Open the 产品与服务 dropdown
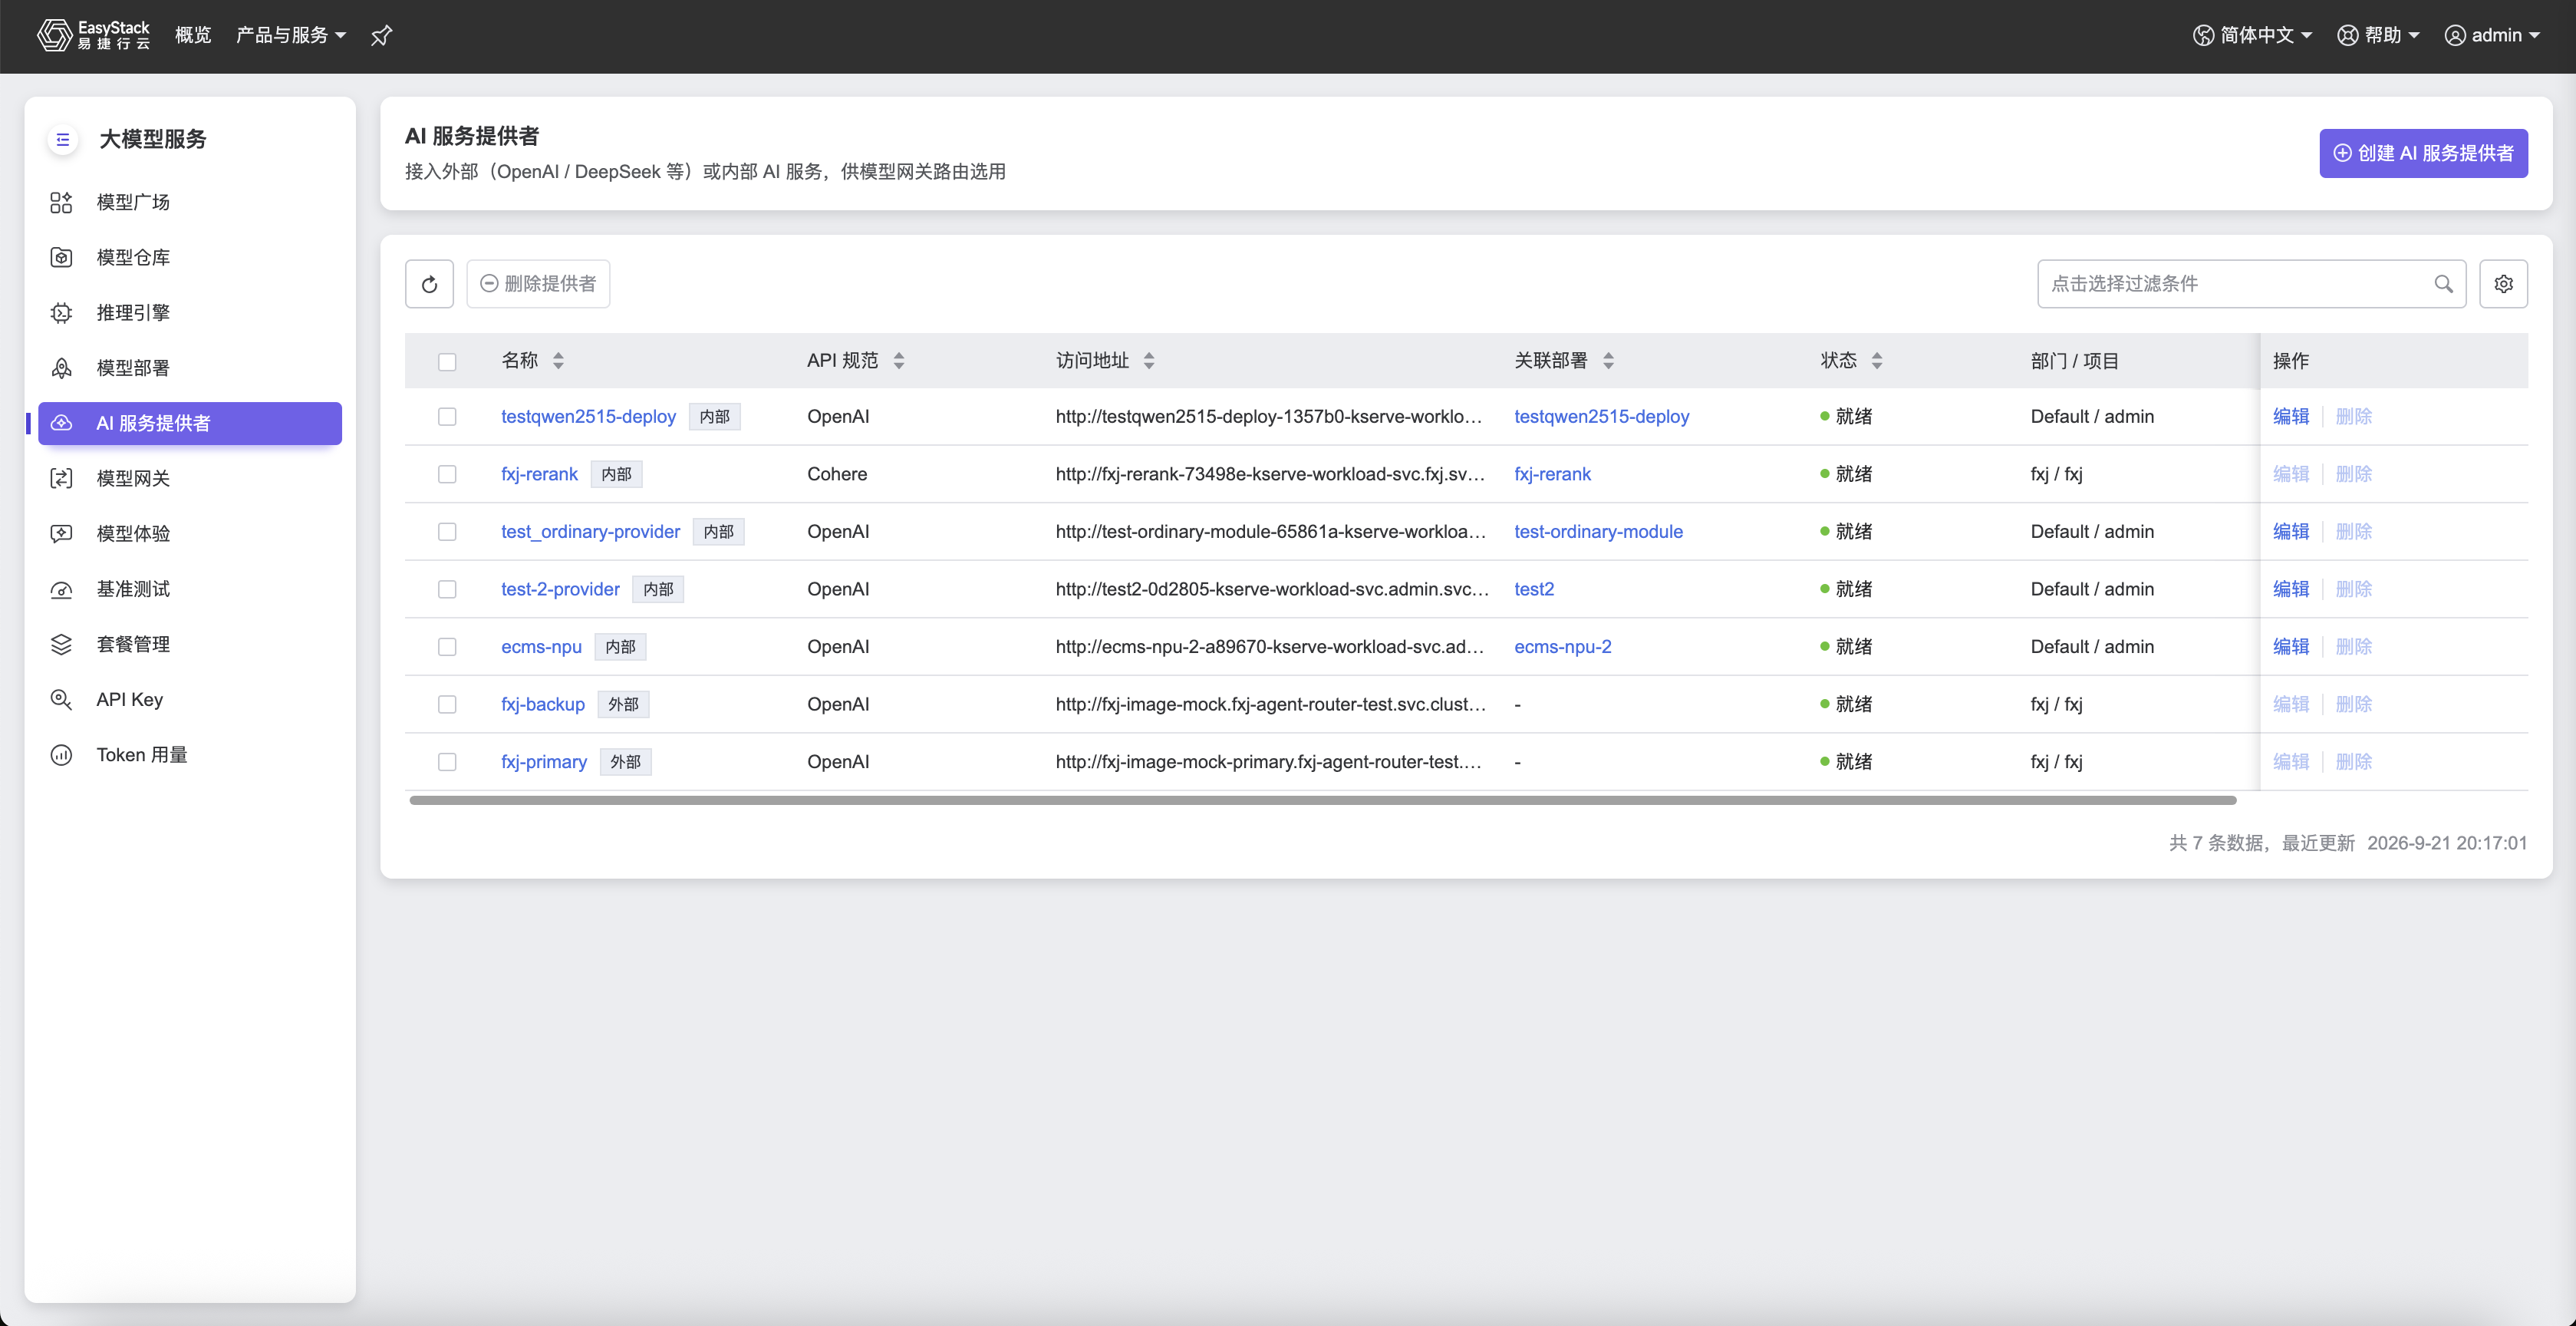 point(291,35)
